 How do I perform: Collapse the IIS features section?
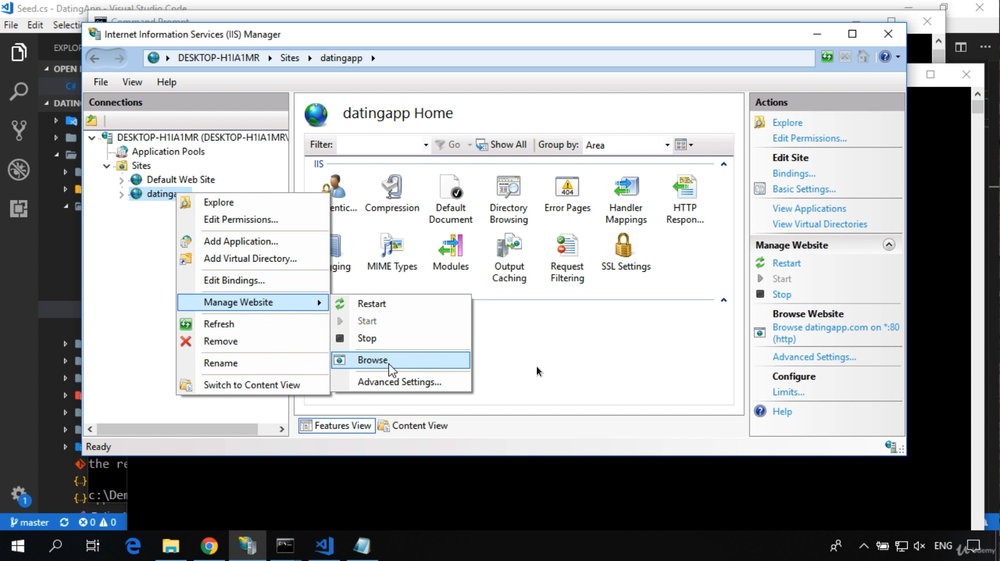coord(723,164)
